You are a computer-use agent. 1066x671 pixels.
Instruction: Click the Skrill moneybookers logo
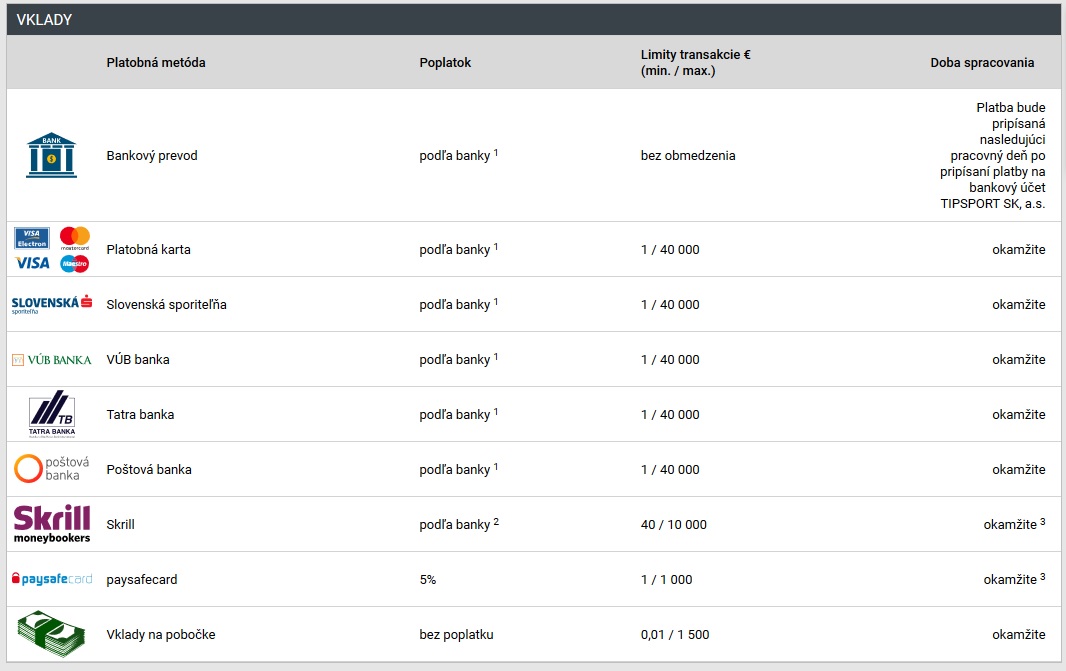click(x=52, y=524)
